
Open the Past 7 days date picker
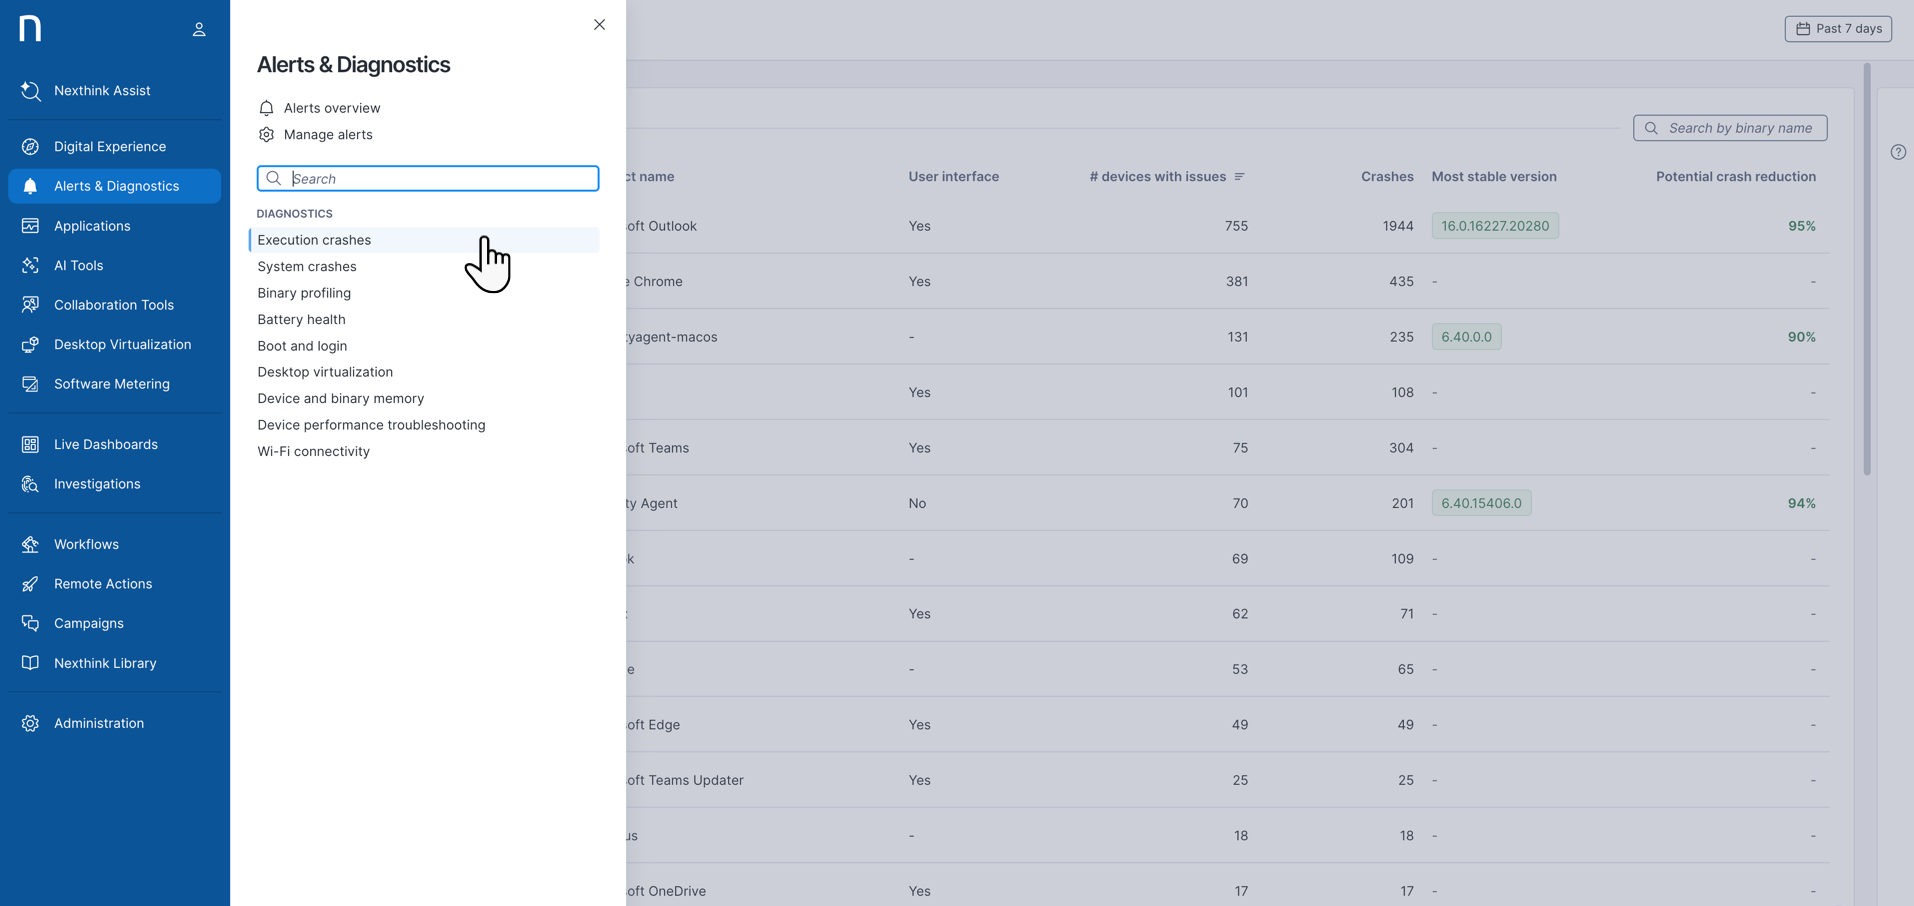tap(1837, 29)
